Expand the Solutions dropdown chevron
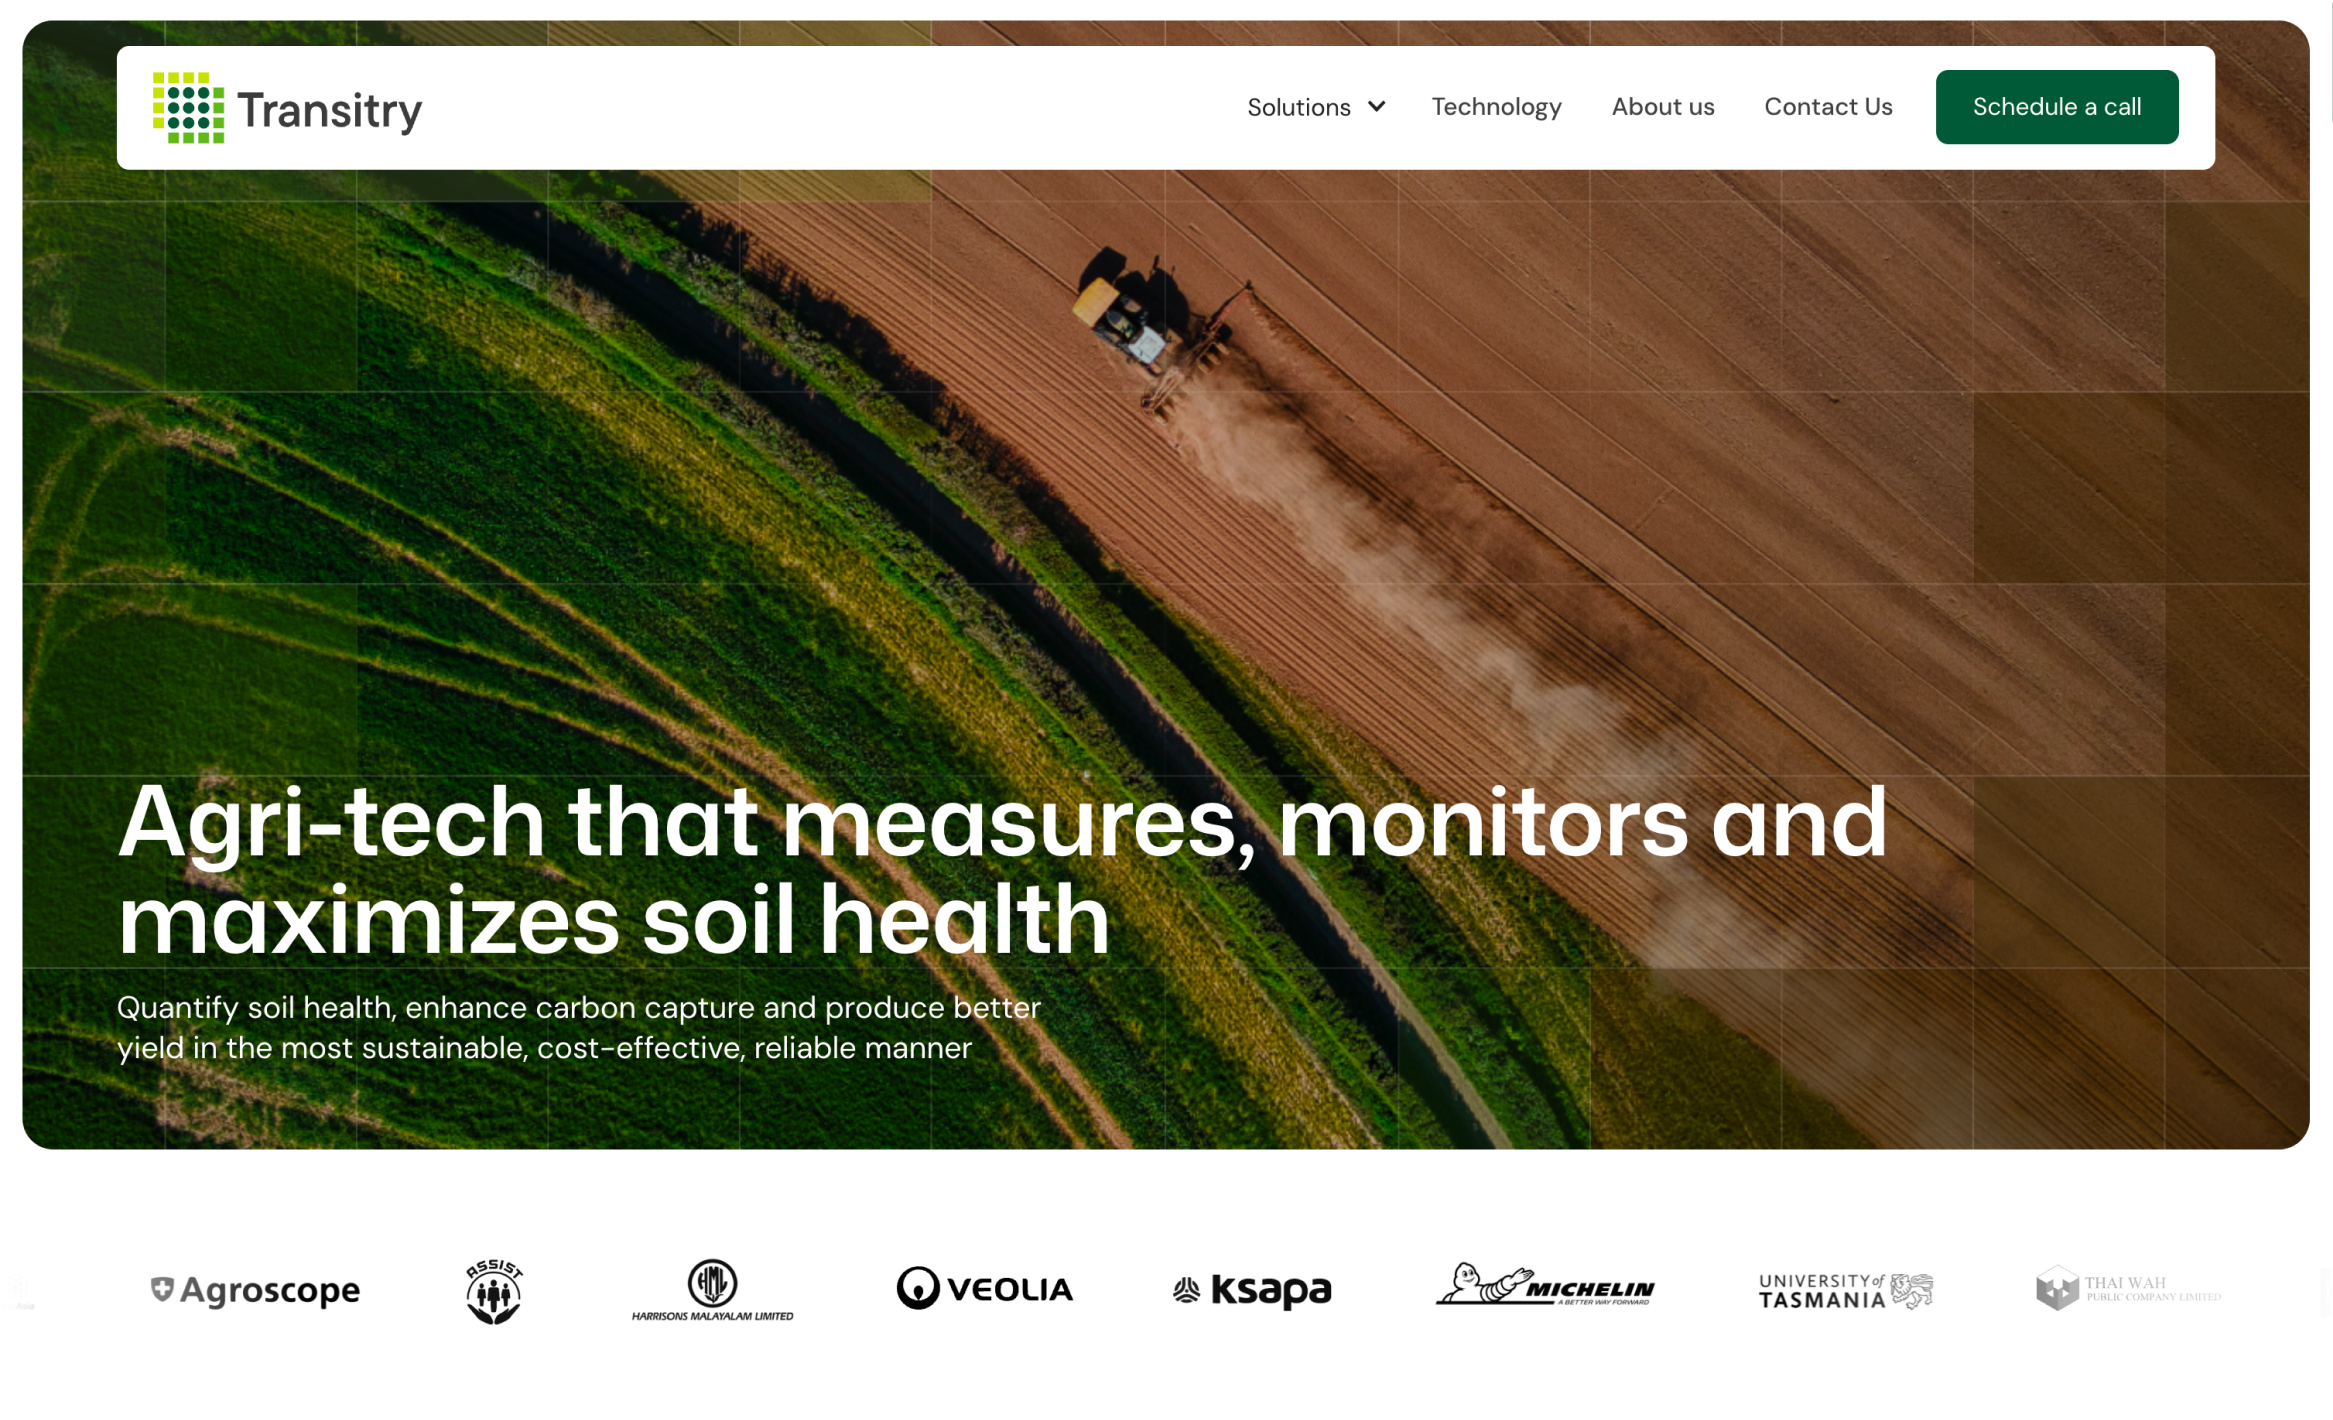2333x1420 pixels. [x=1377, y=106]
